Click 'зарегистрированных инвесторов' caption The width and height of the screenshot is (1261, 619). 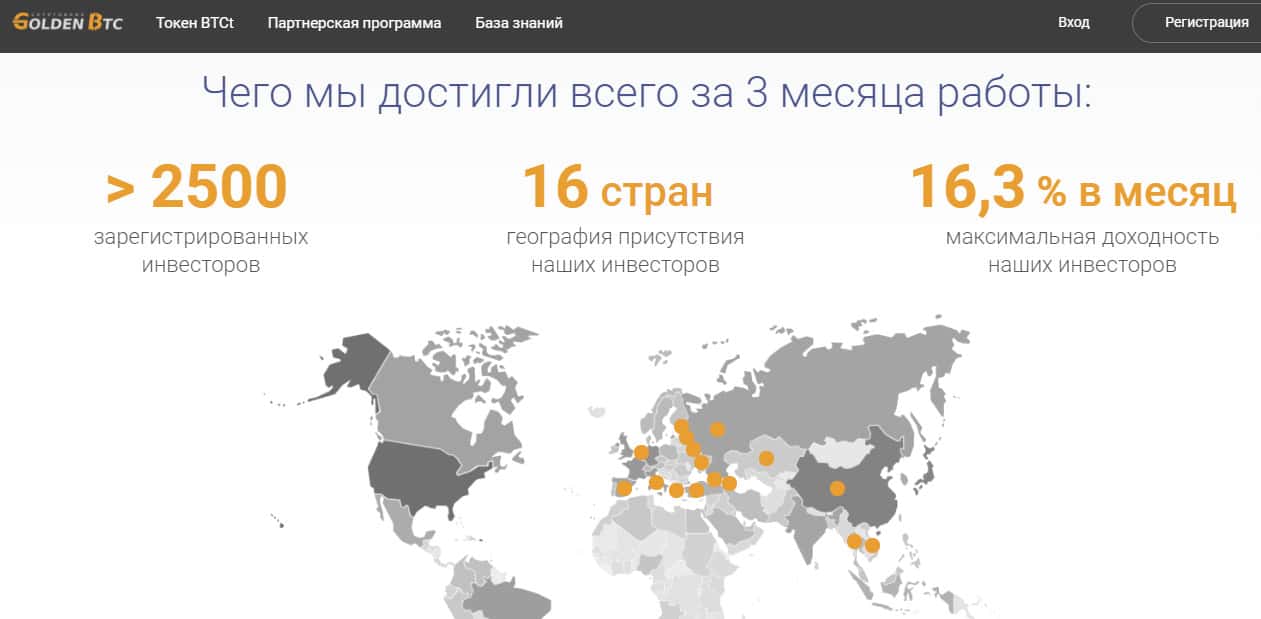201,252
